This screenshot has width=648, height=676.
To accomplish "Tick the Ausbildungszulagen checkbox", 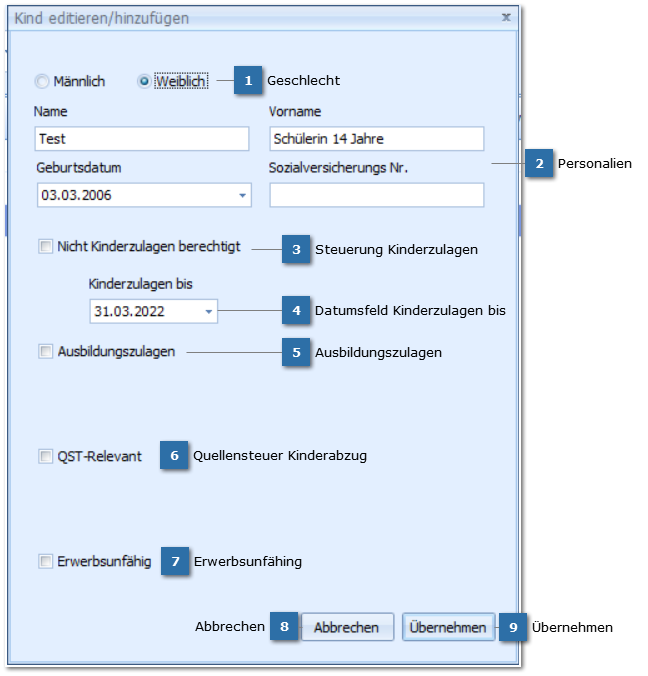I will click(45, 351).
